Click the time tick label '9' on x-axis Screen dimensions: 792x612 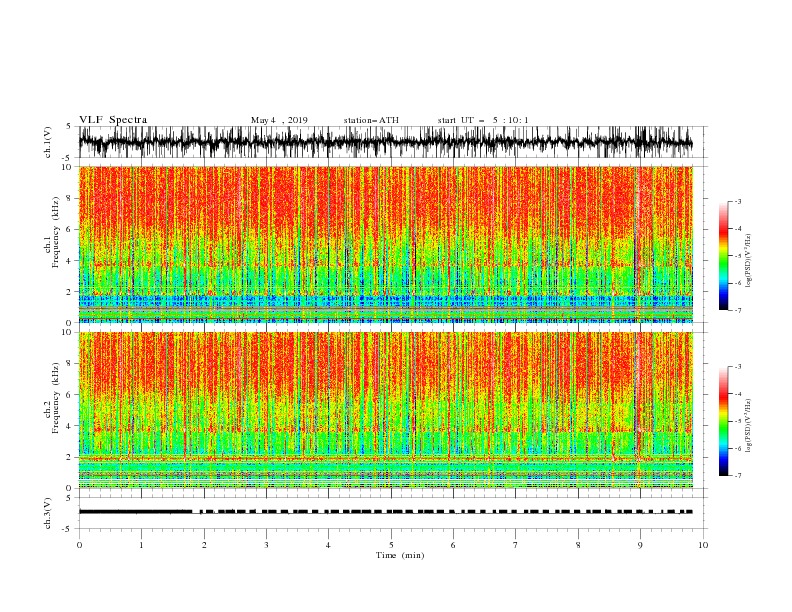point(640,545)
